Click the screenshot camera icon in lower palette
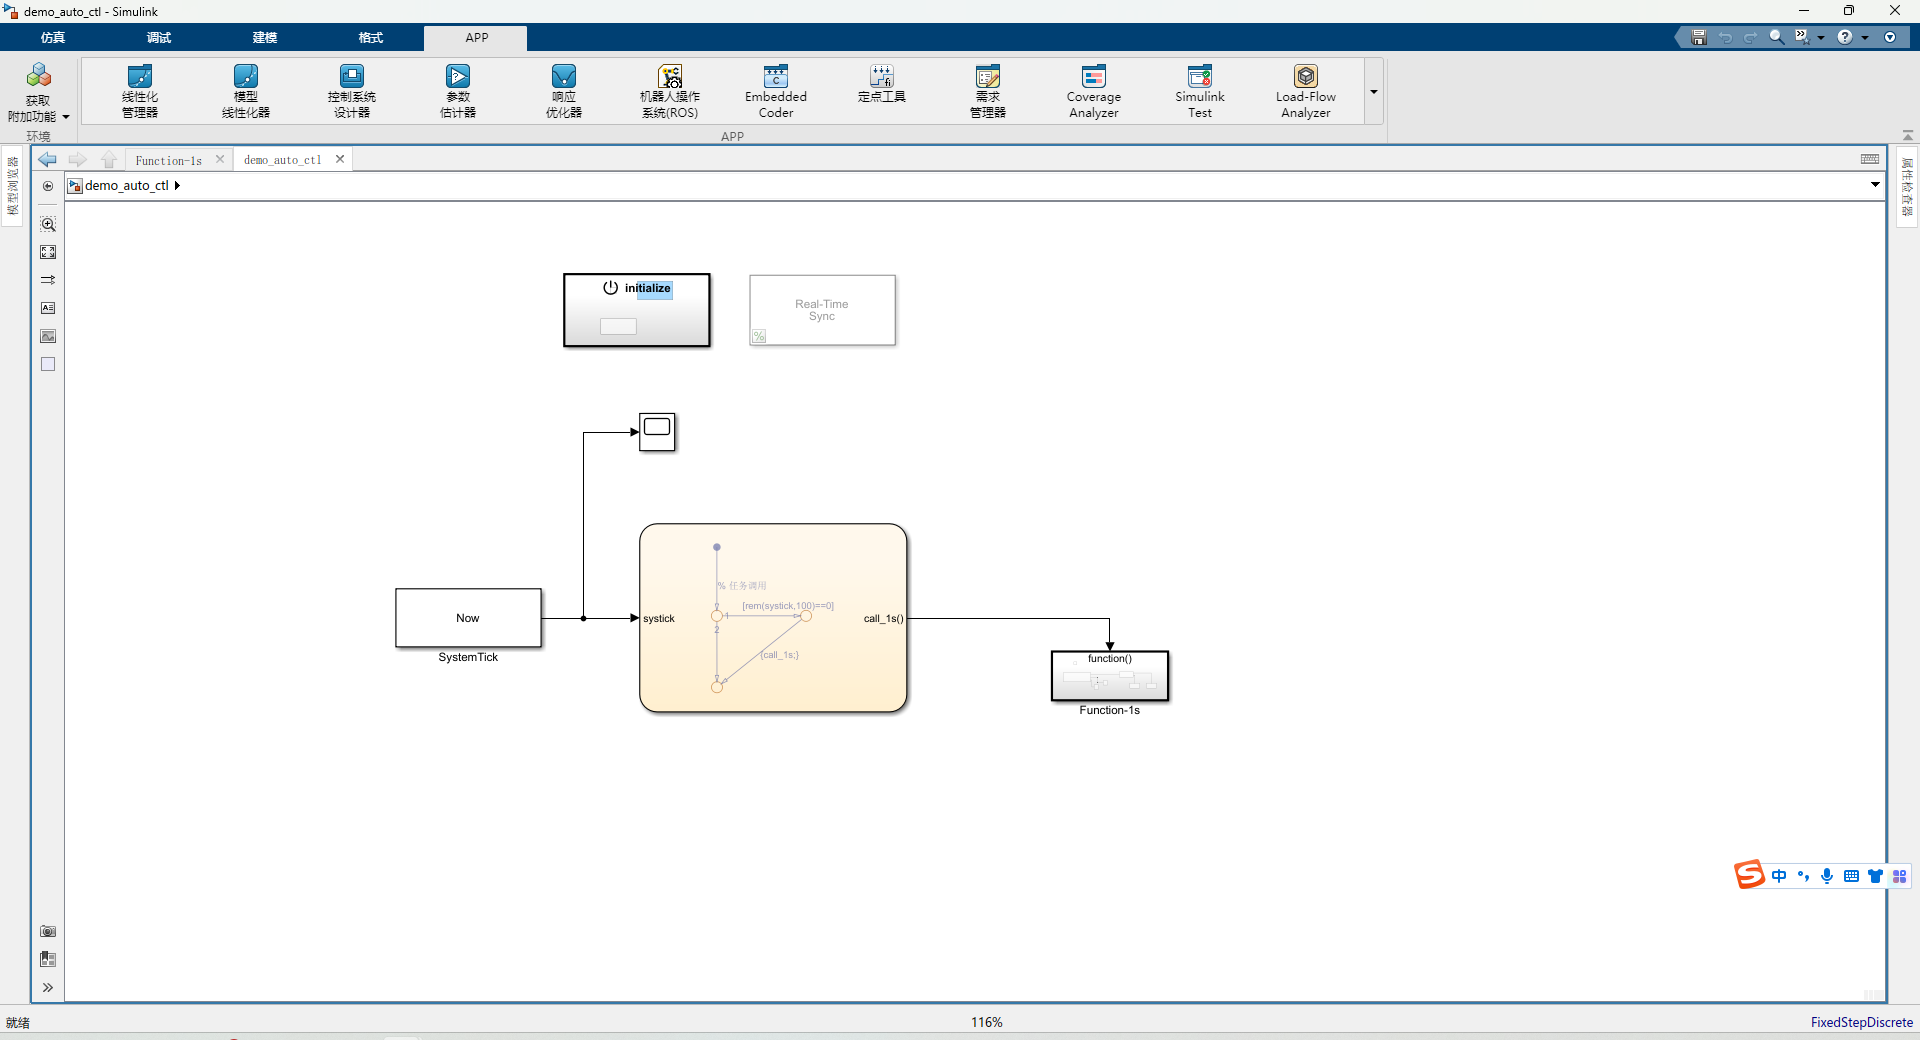1920x1040 pixels. point(48,931)
